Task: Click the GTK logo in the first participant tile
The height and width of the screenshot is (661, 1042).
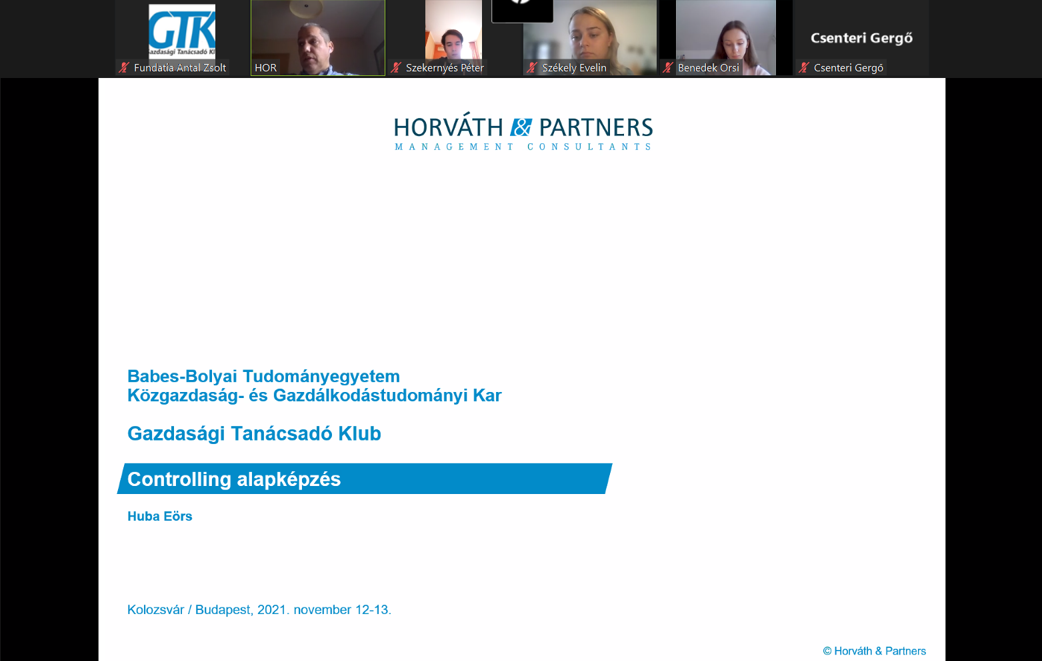Action: pos(182,32)
